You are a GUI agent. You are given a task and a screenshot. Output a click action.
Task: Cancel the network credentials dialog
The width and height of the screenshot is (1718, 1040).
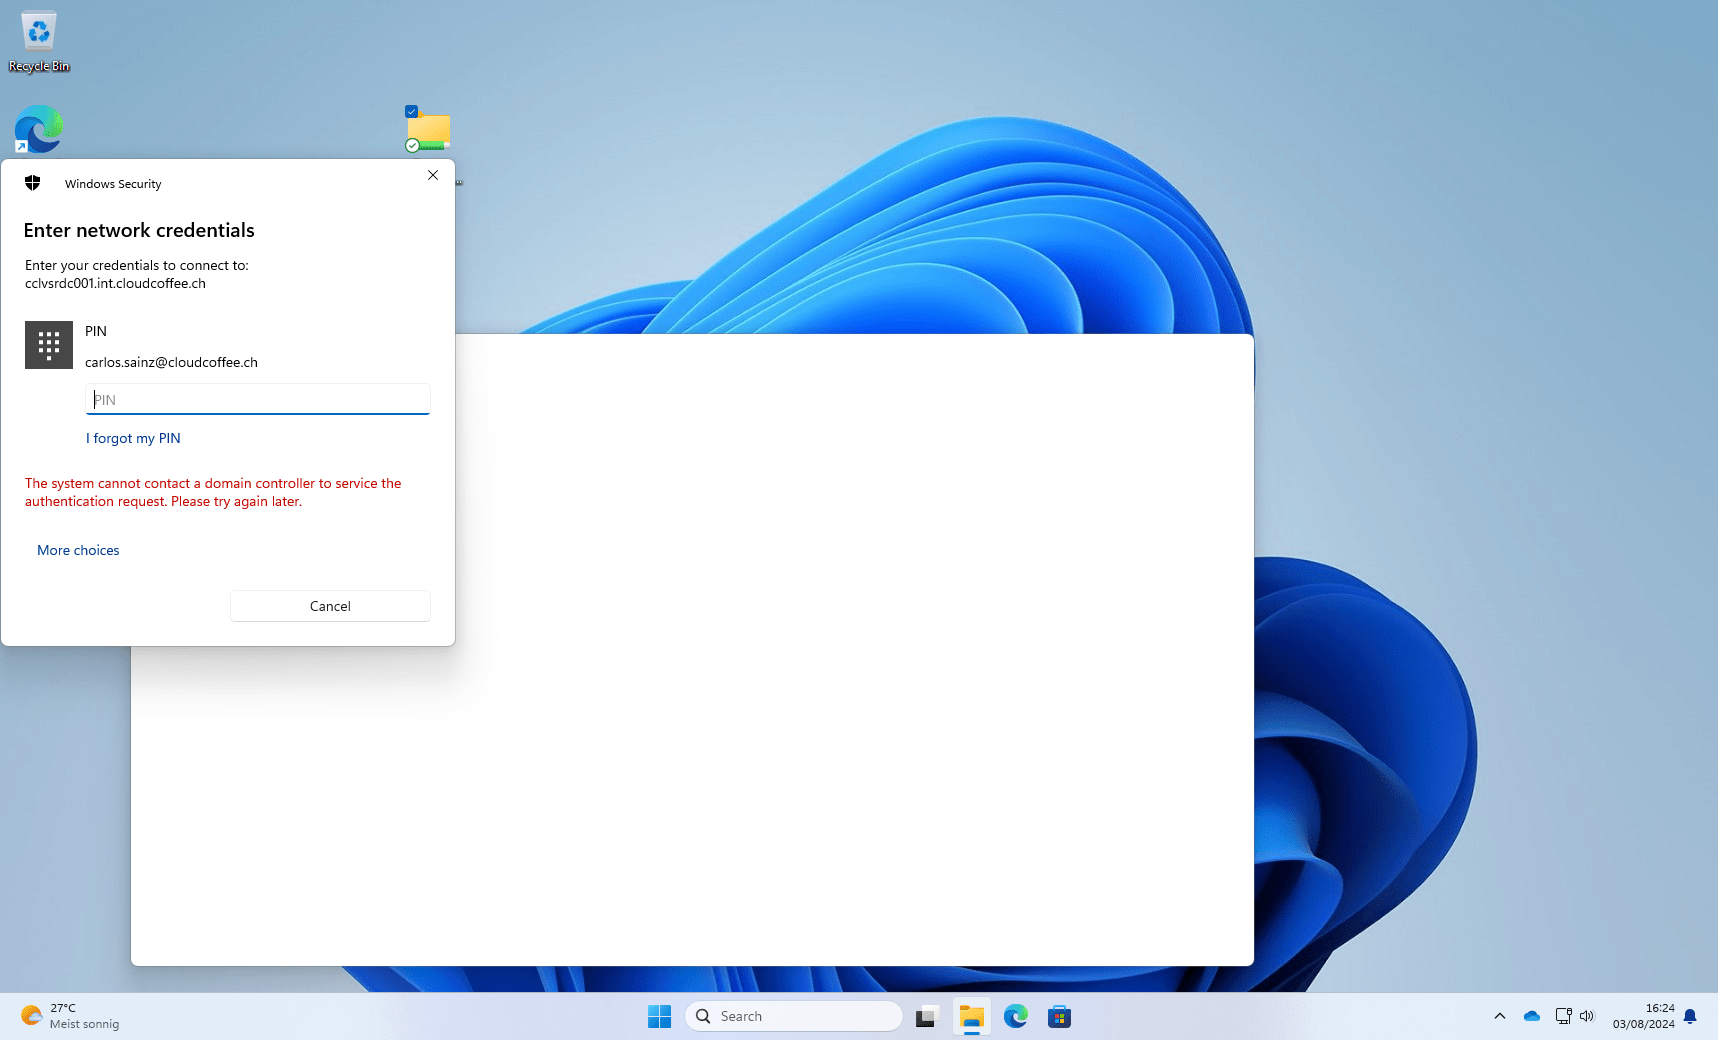[330, 605]
